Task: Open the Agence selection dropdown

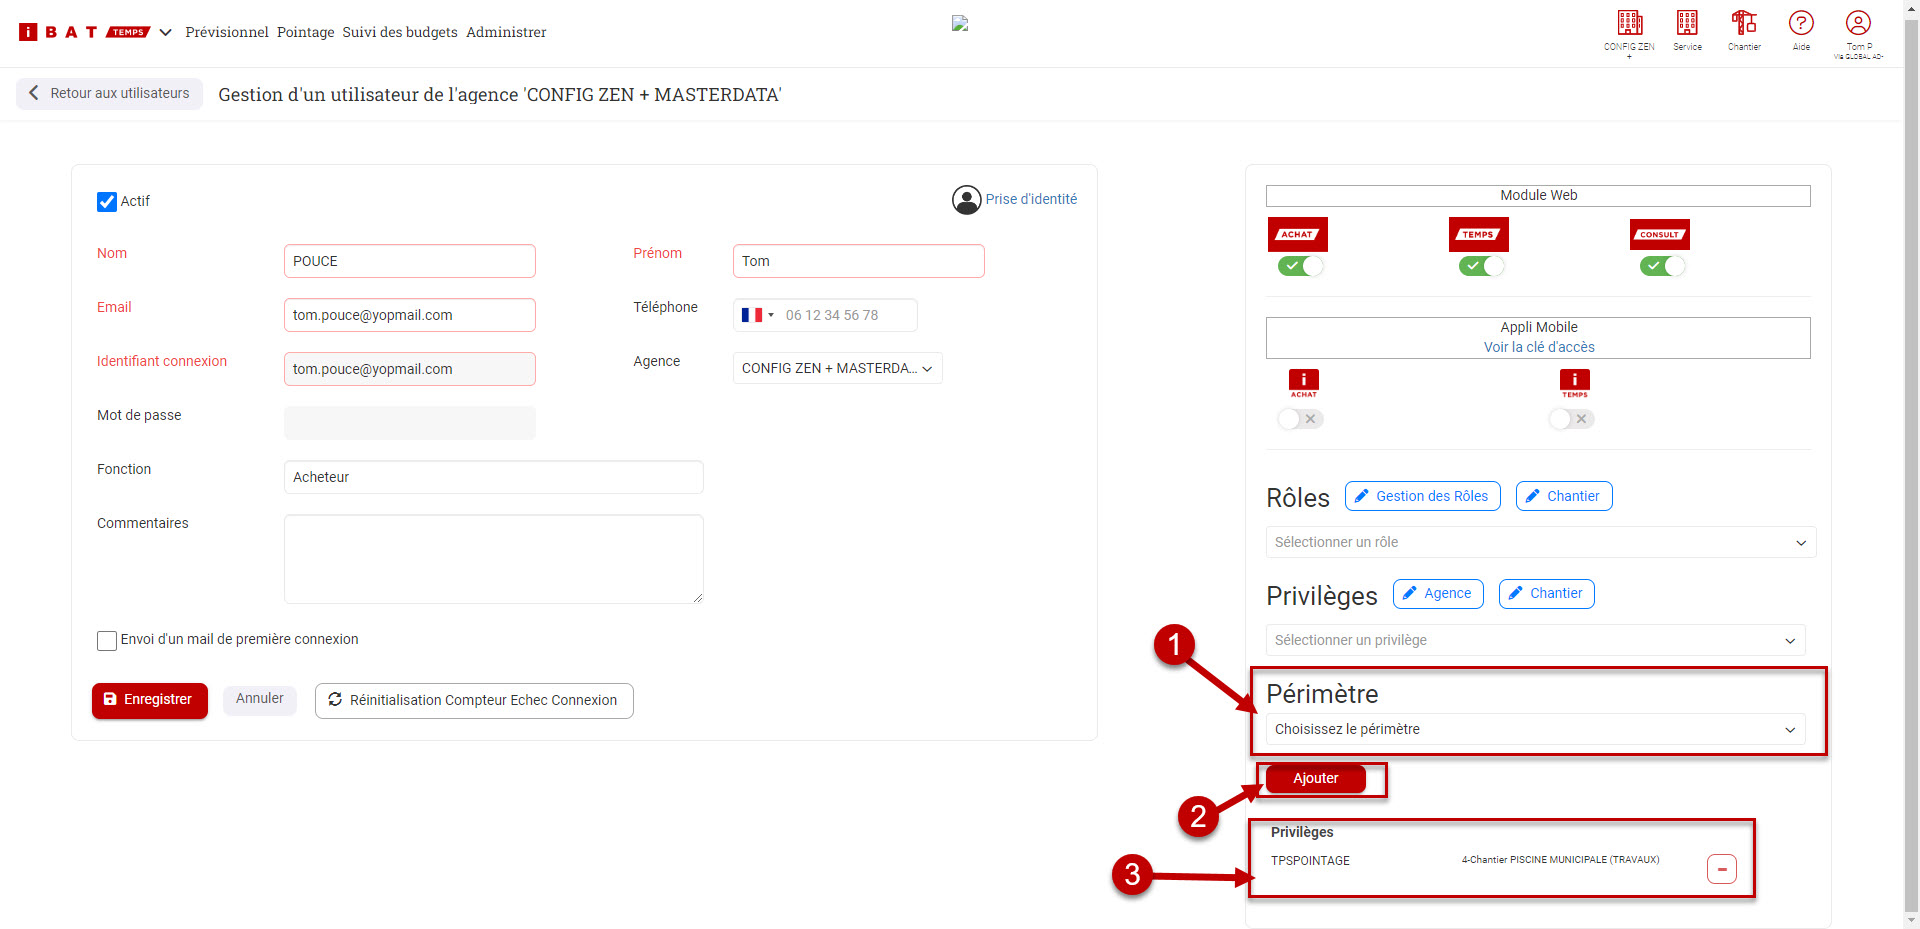Action: pos(837,368)
